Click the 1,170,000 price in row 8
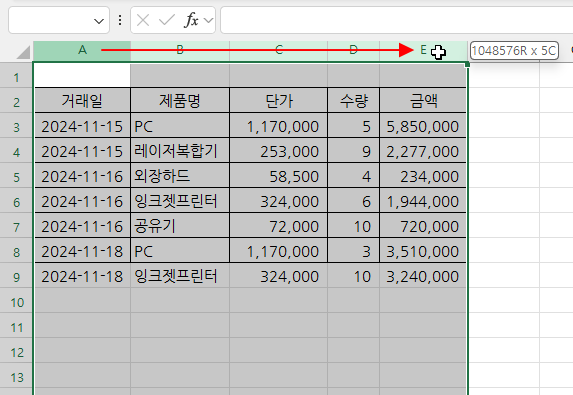Image resolution: width=573 pixels, height=395 pixels. tap(278, 251)
